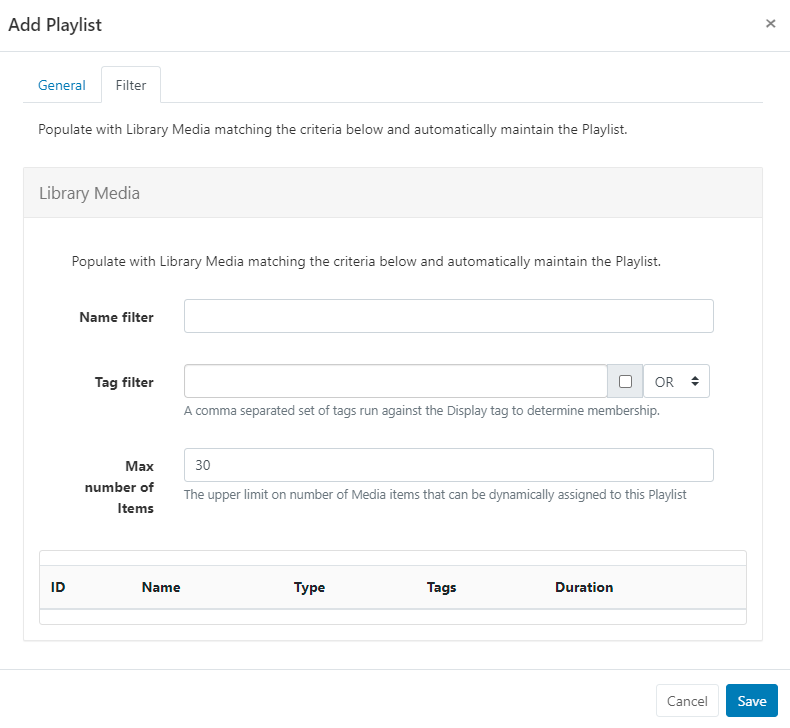Open the OR logical operator dropdown
The height and width of the screenshot is (728, 790).
pos(676,381)
